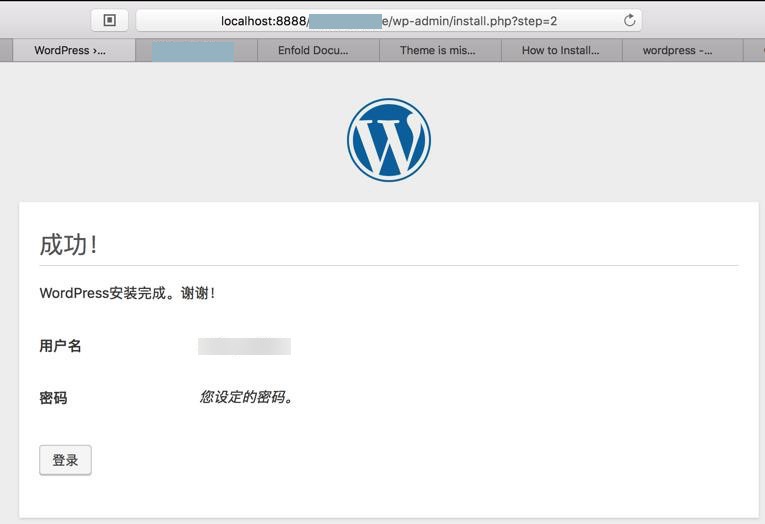The width and height of the screenshot is (765, 524).
Task: Select the wordpress -... tab
Action: [683, 50]
